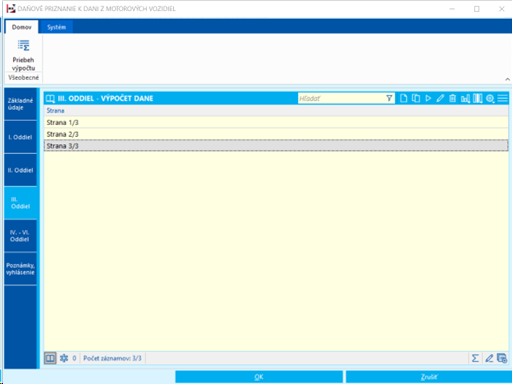Maximize the window
Image resolution: width=512 pixels, height=384 pixels.
477,9
